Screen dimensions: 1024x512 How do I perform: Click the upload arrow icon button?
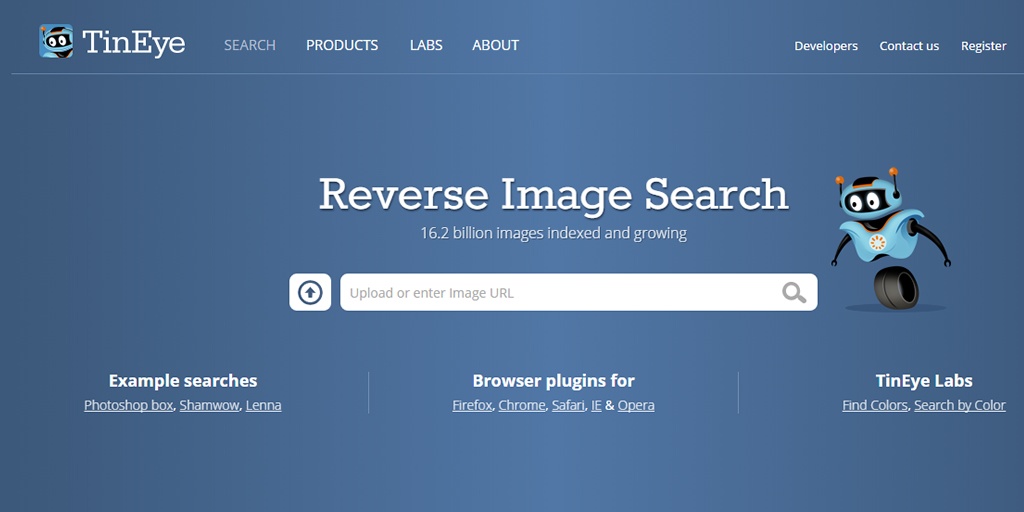(310, 293)
